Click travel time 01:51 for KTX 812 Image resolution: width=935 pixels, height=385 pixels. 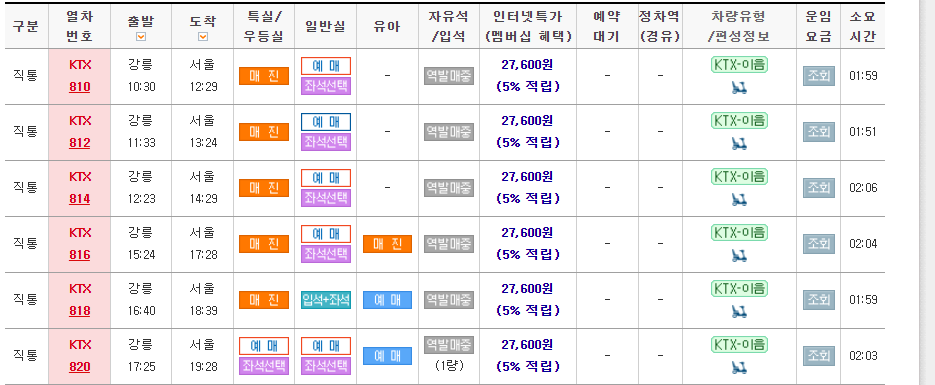tap(863, 132)
